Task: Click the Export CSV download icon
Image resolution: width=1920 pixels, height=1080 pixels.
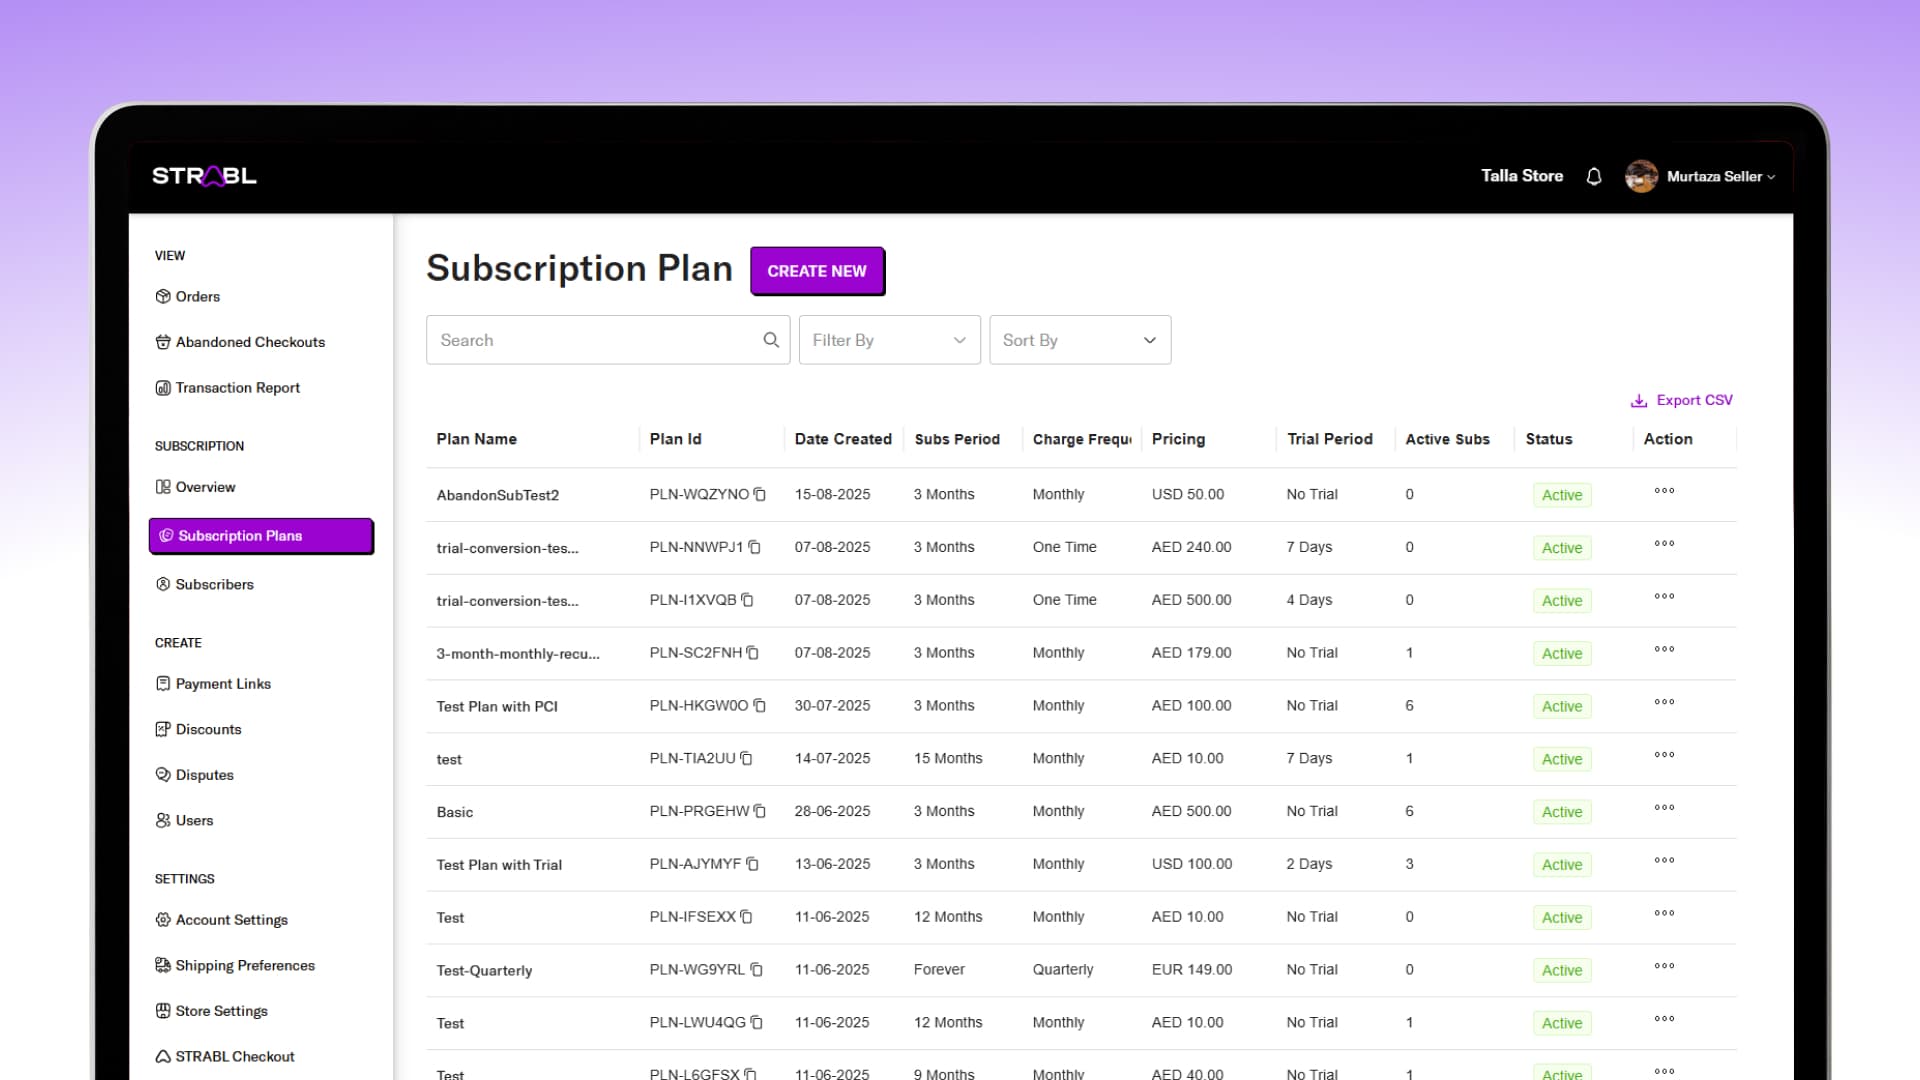Action: [1639, 400]
